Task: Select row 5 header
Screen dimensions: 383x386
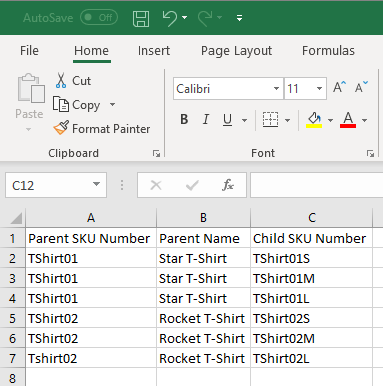Action: [x=13, y=318]
